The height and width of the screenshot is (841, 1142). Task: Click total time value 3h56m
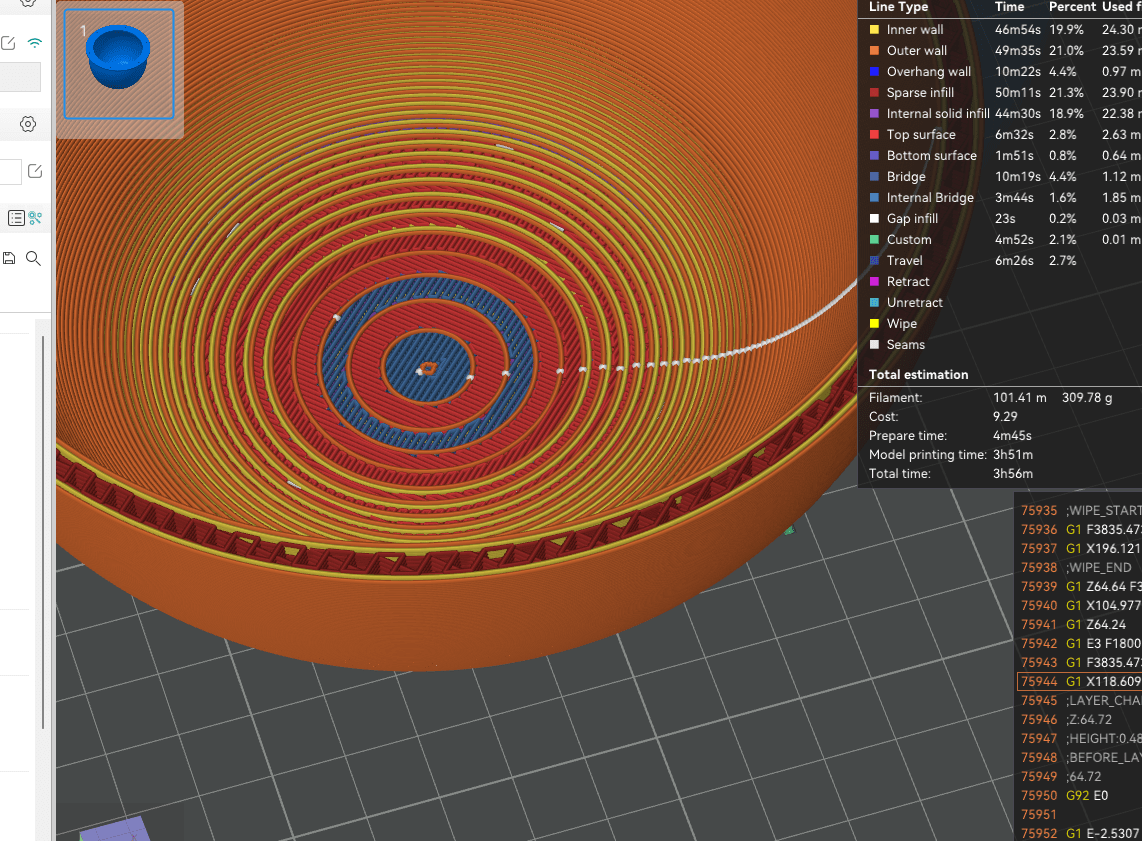tap(1012, 474)
